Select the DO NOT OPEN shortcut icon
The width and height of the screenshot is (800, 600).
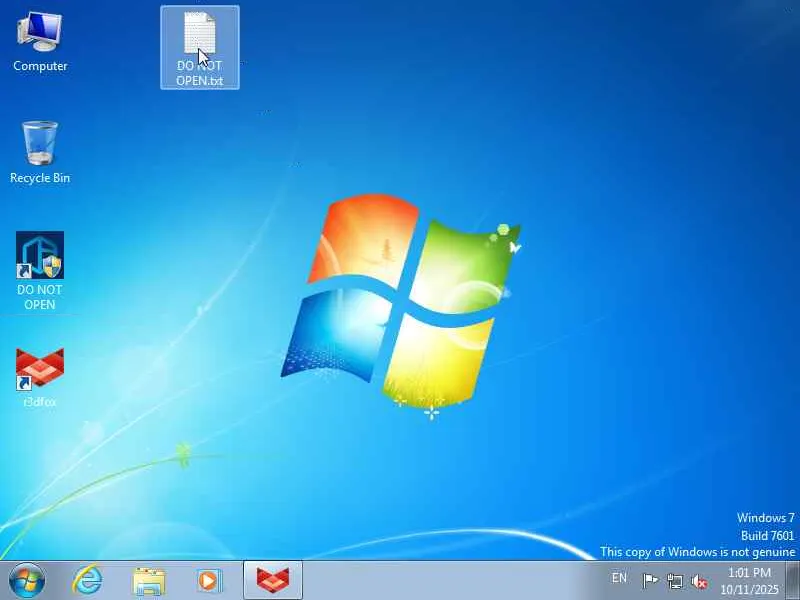(40, 271)
